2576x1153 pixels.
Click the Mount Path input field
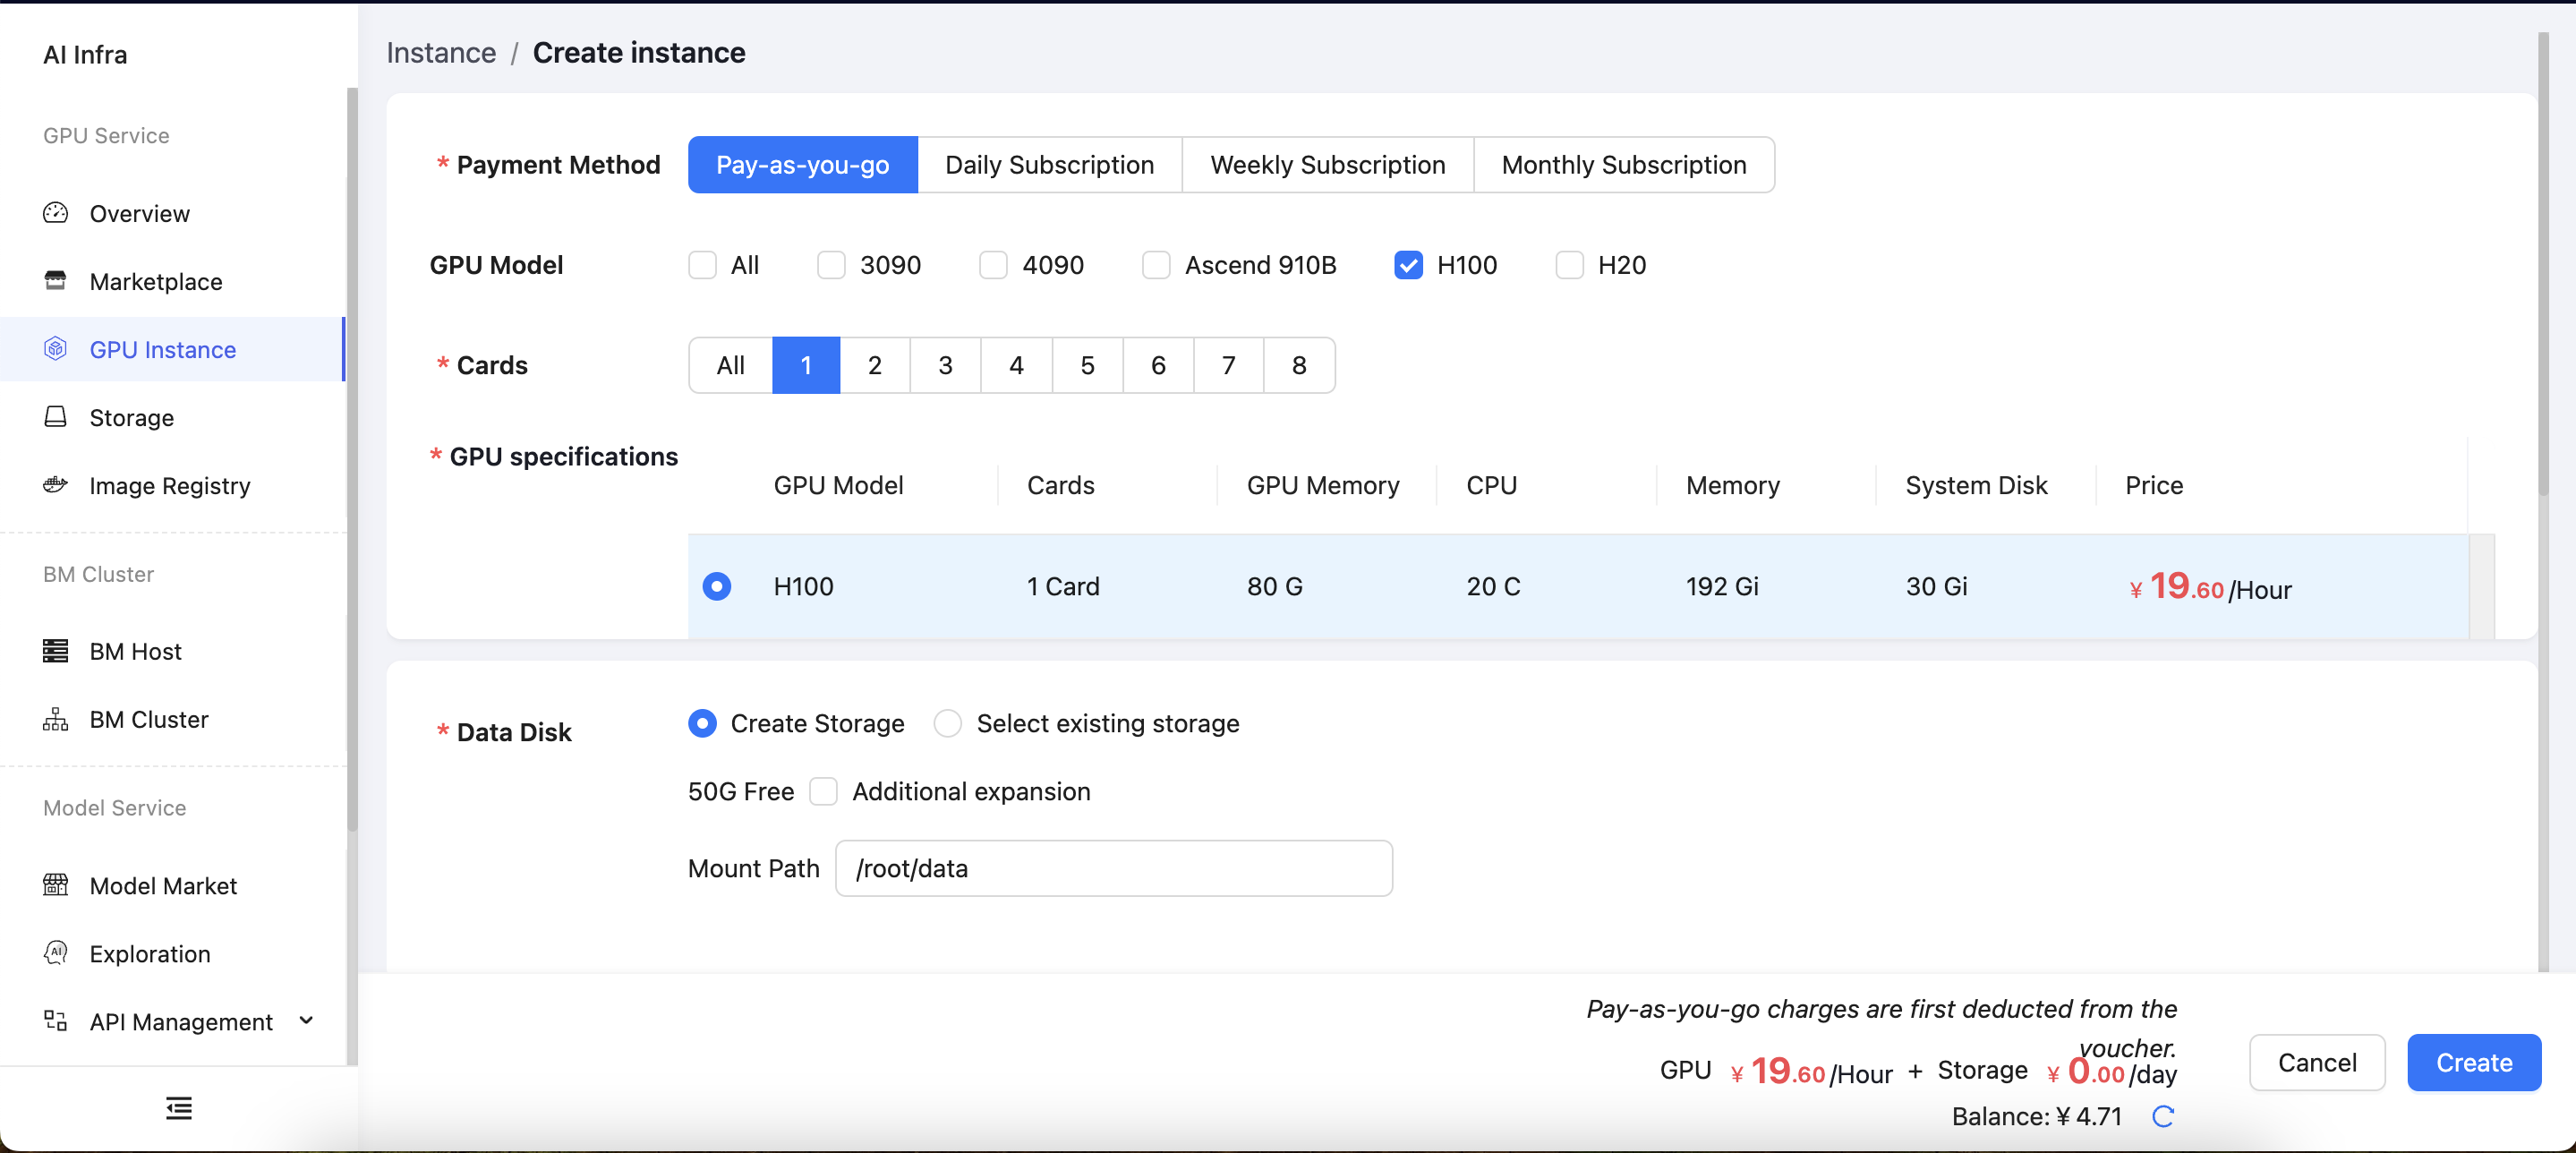[1113, 868]
